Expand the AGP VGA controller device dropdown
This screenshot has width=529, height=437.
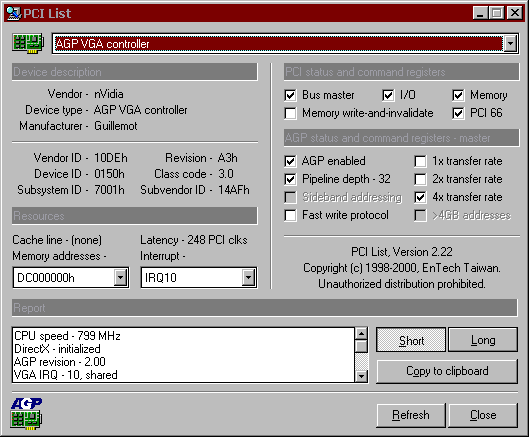tap(511, 44)
